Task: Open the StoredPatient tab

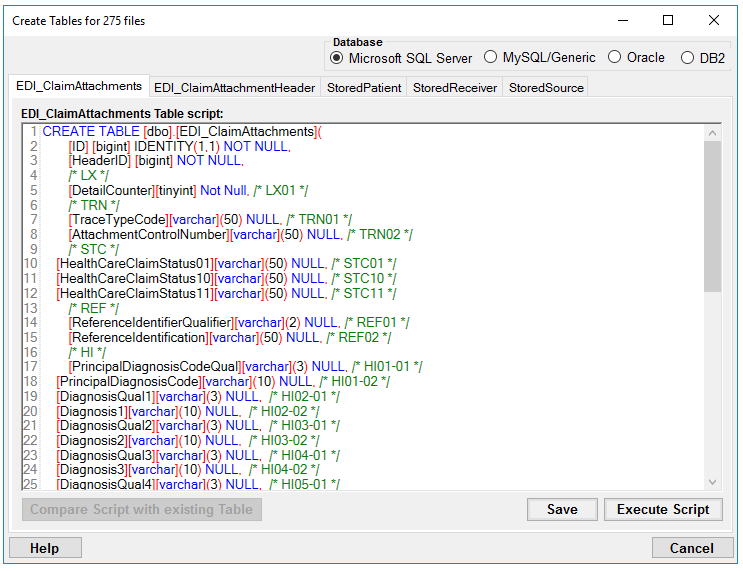Action: tap(364, 88)
